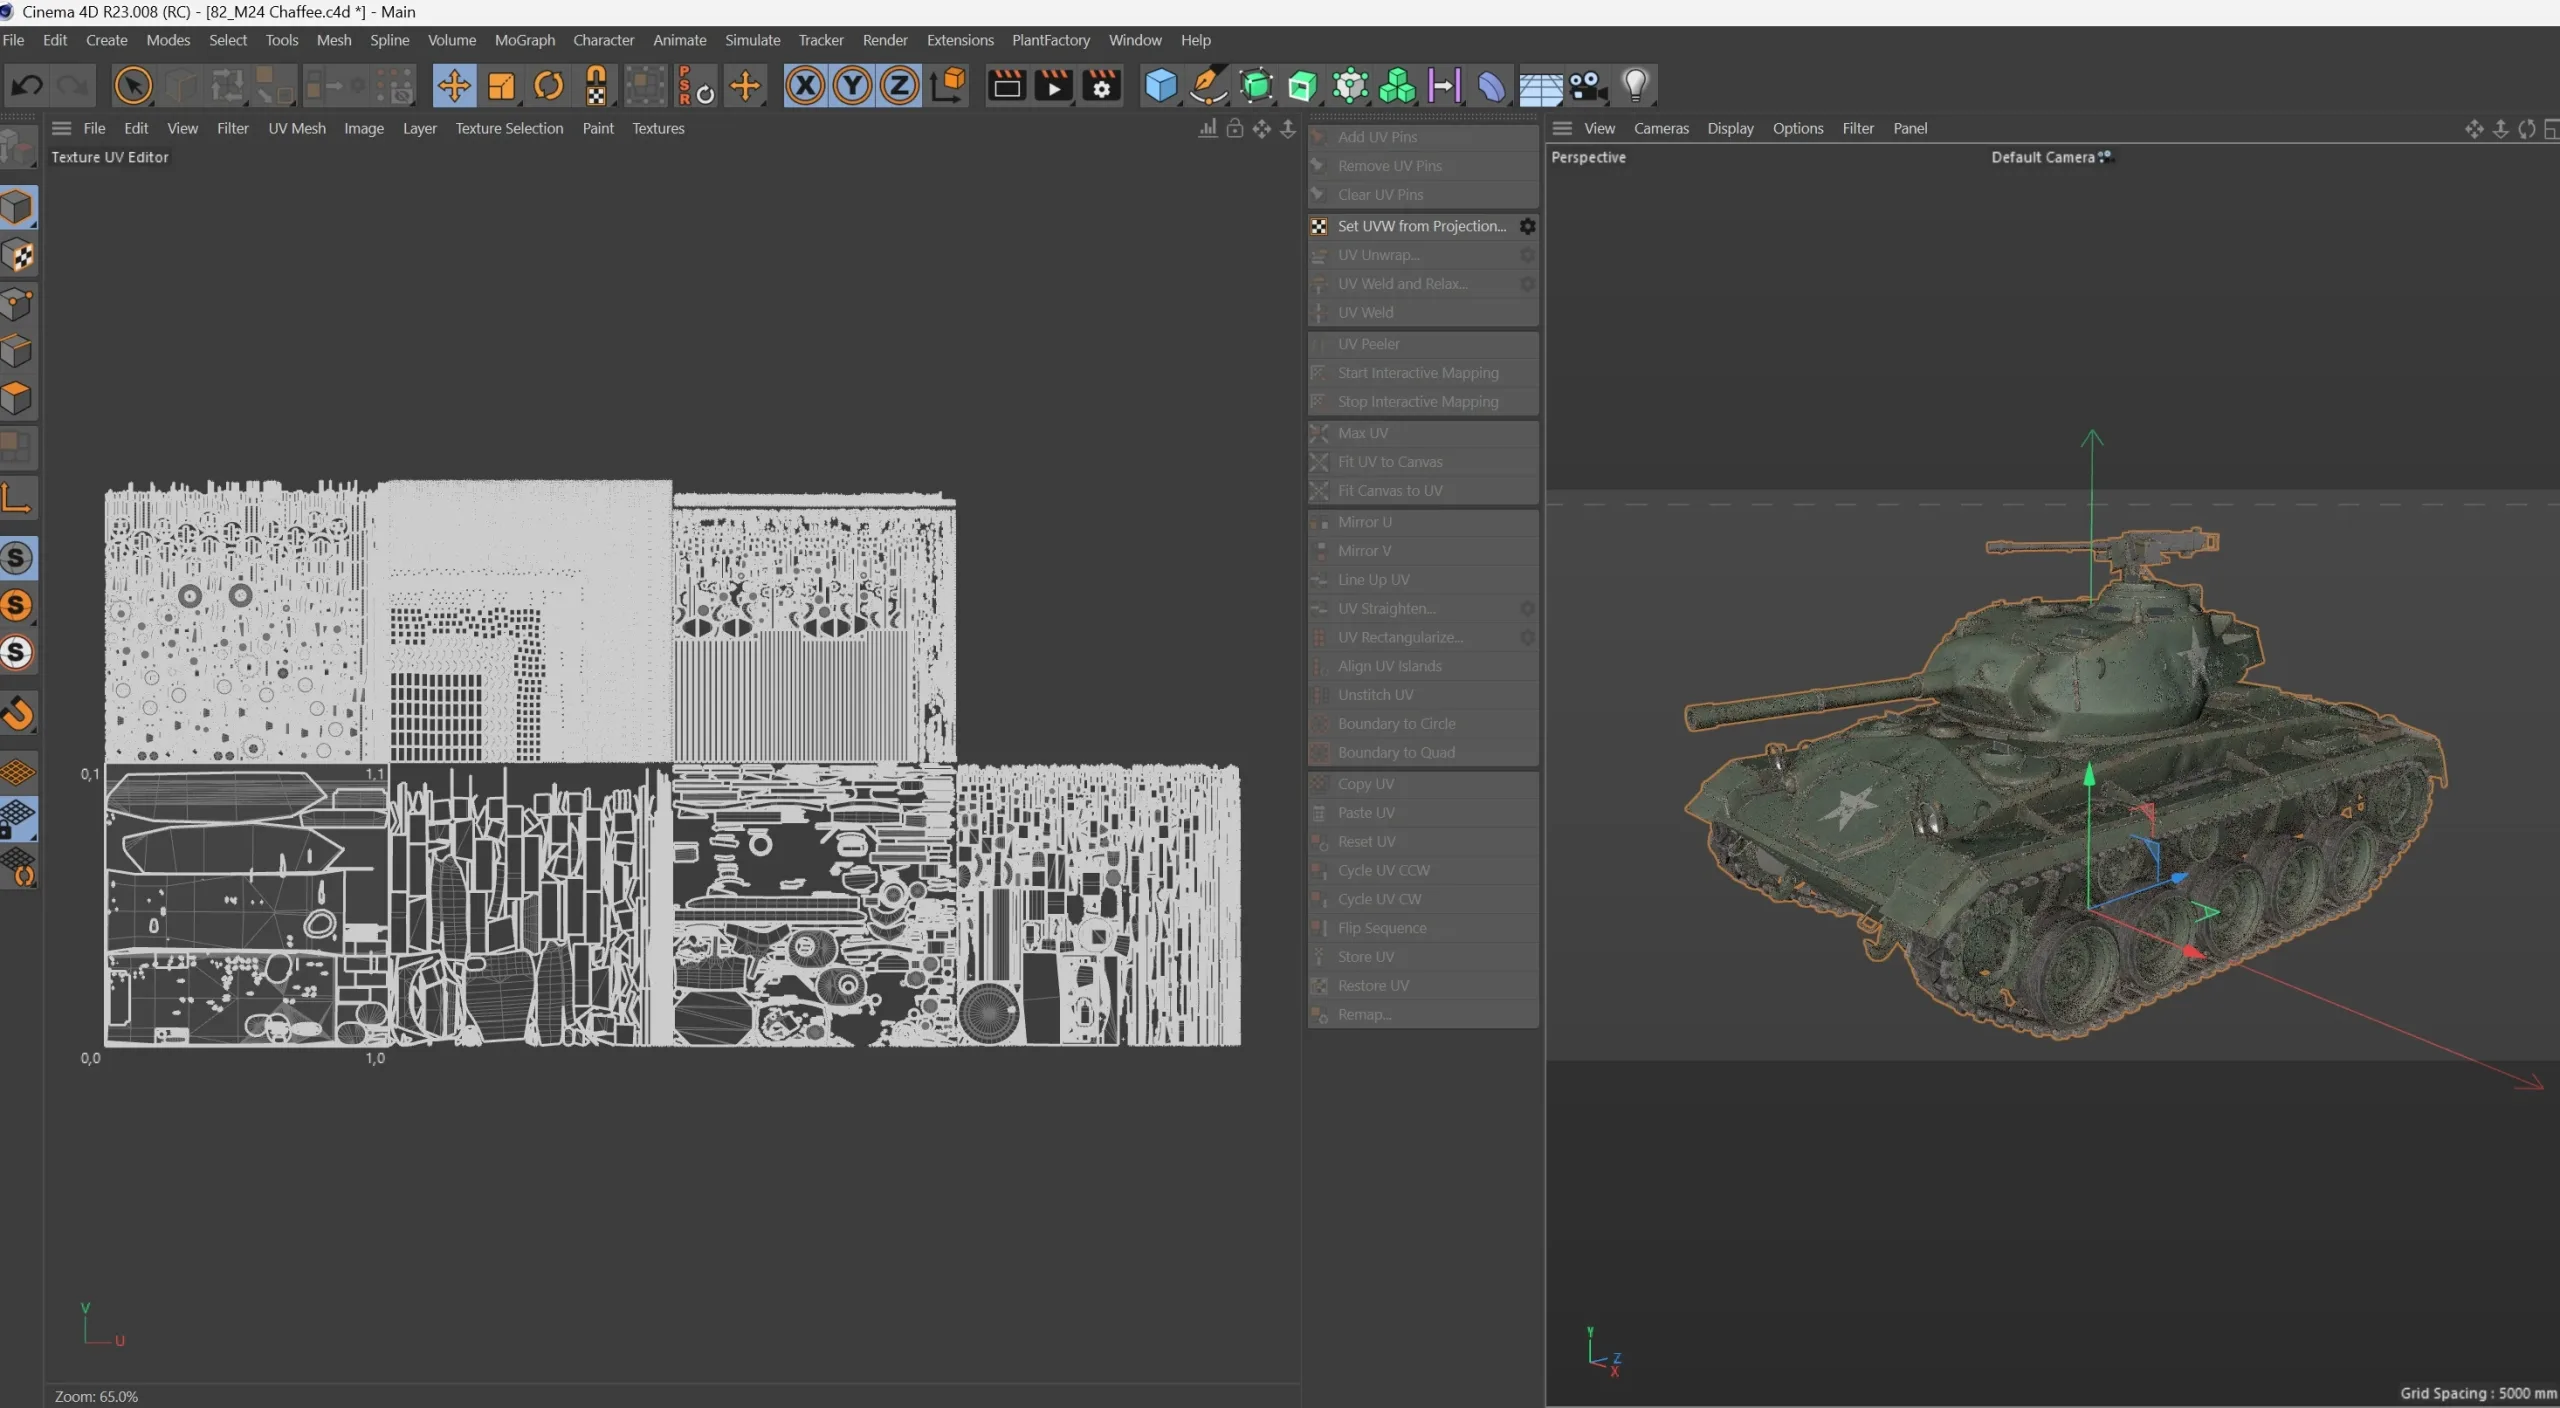Click the Camera object icon
Screen dimensions: 2560x1408
(1587, 86)
